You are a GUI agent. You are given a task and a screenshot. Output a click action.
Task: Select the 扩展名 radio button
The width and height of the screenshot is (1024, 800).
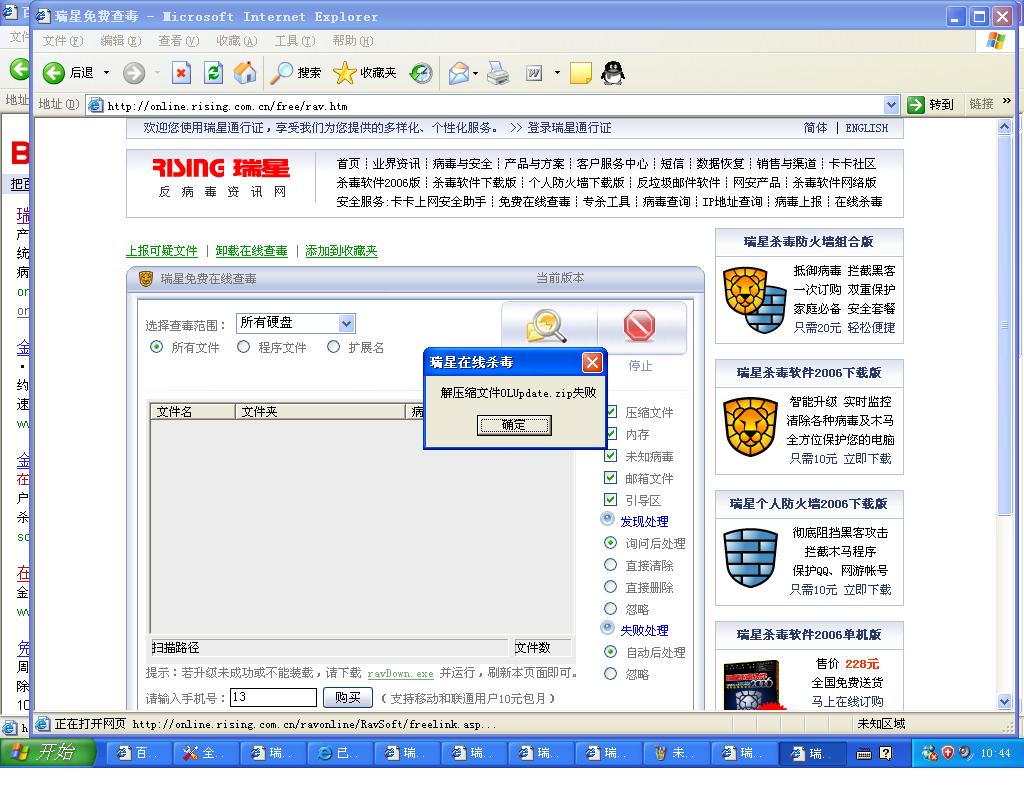pos(333,347)
